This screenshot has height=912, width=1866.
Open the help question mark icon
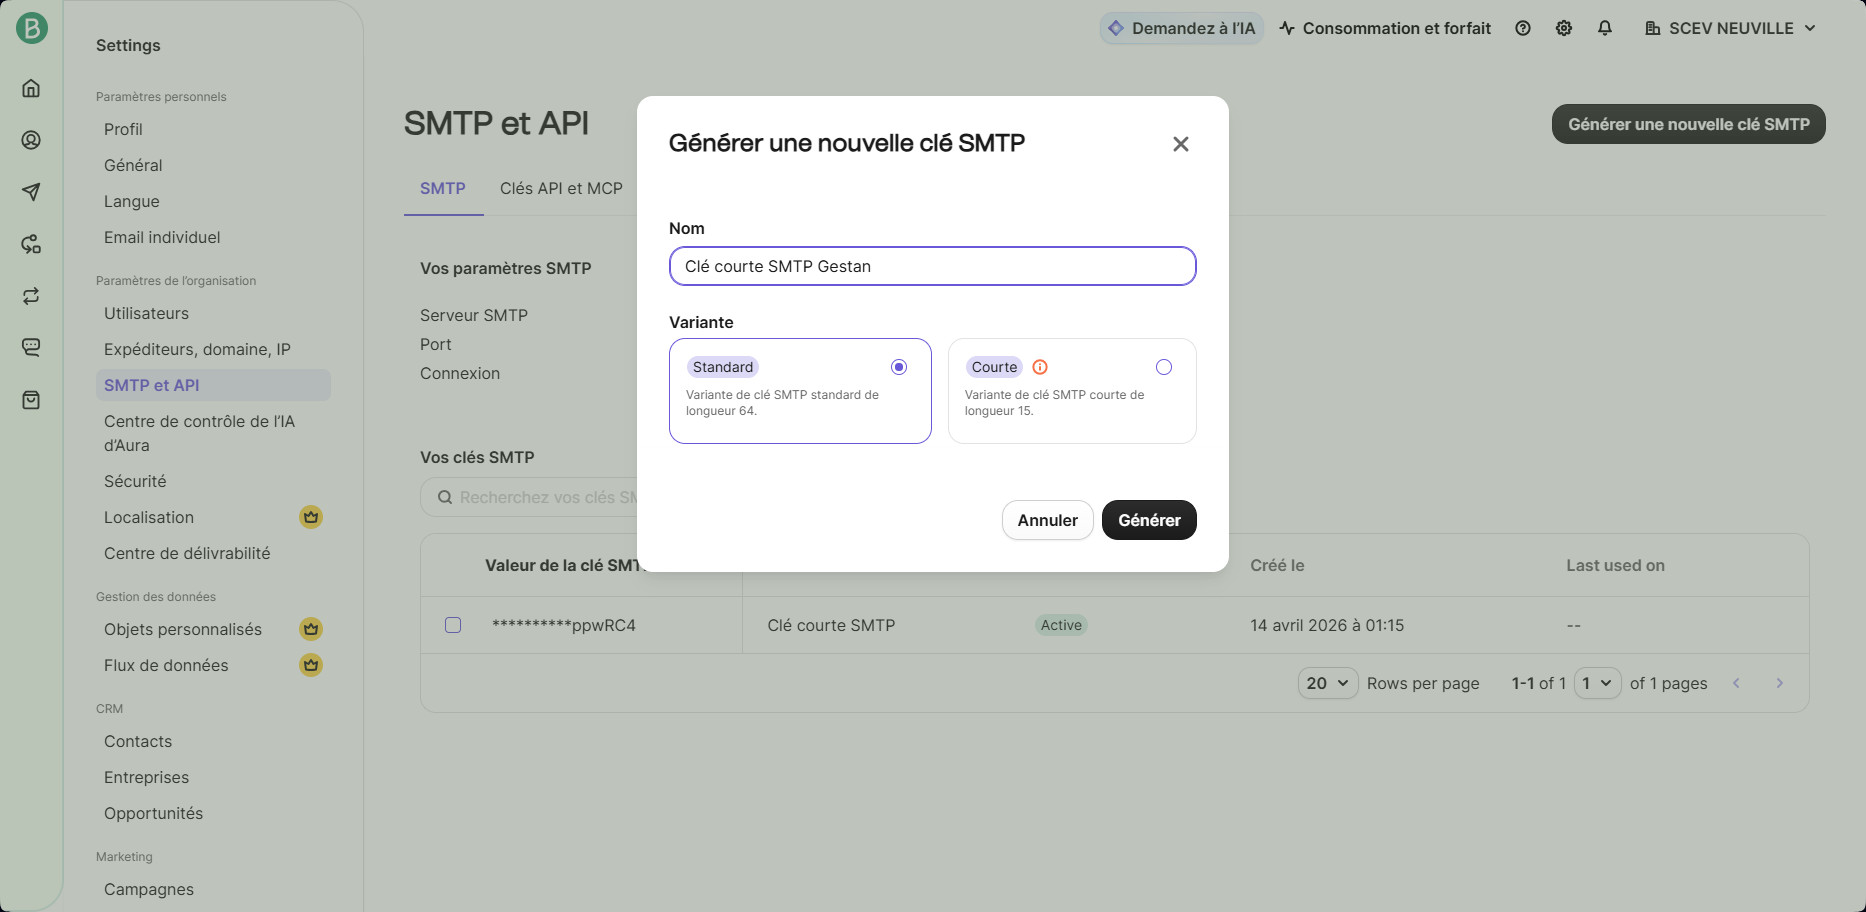pyautogui.click(x=1522, y=28)
